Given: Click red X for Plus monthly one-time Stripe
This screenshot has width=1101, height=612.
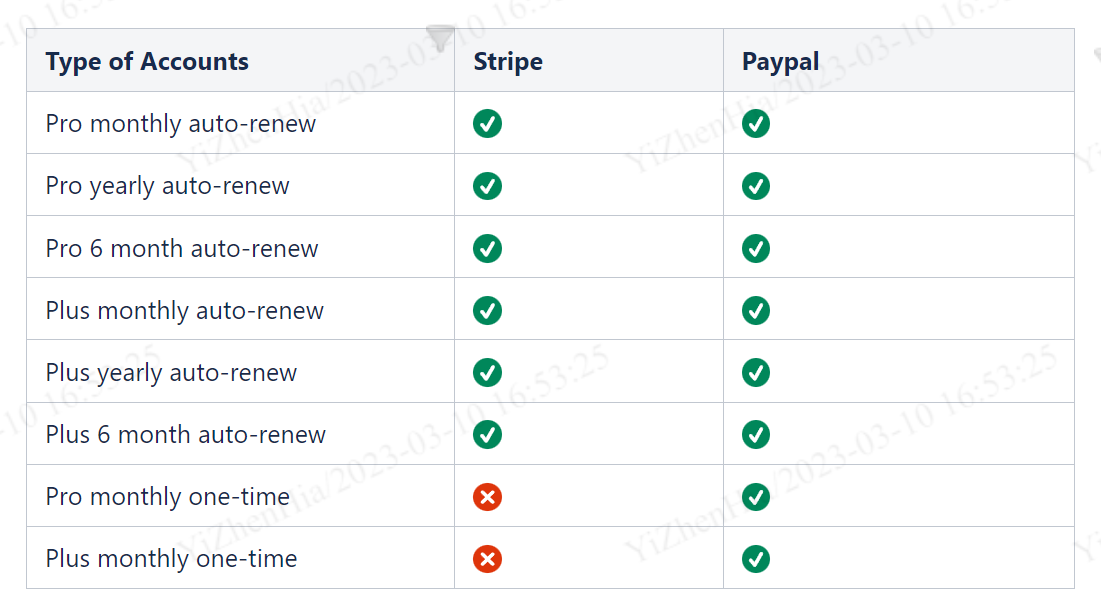Looking at the screenshot, I should click(487, 559).
